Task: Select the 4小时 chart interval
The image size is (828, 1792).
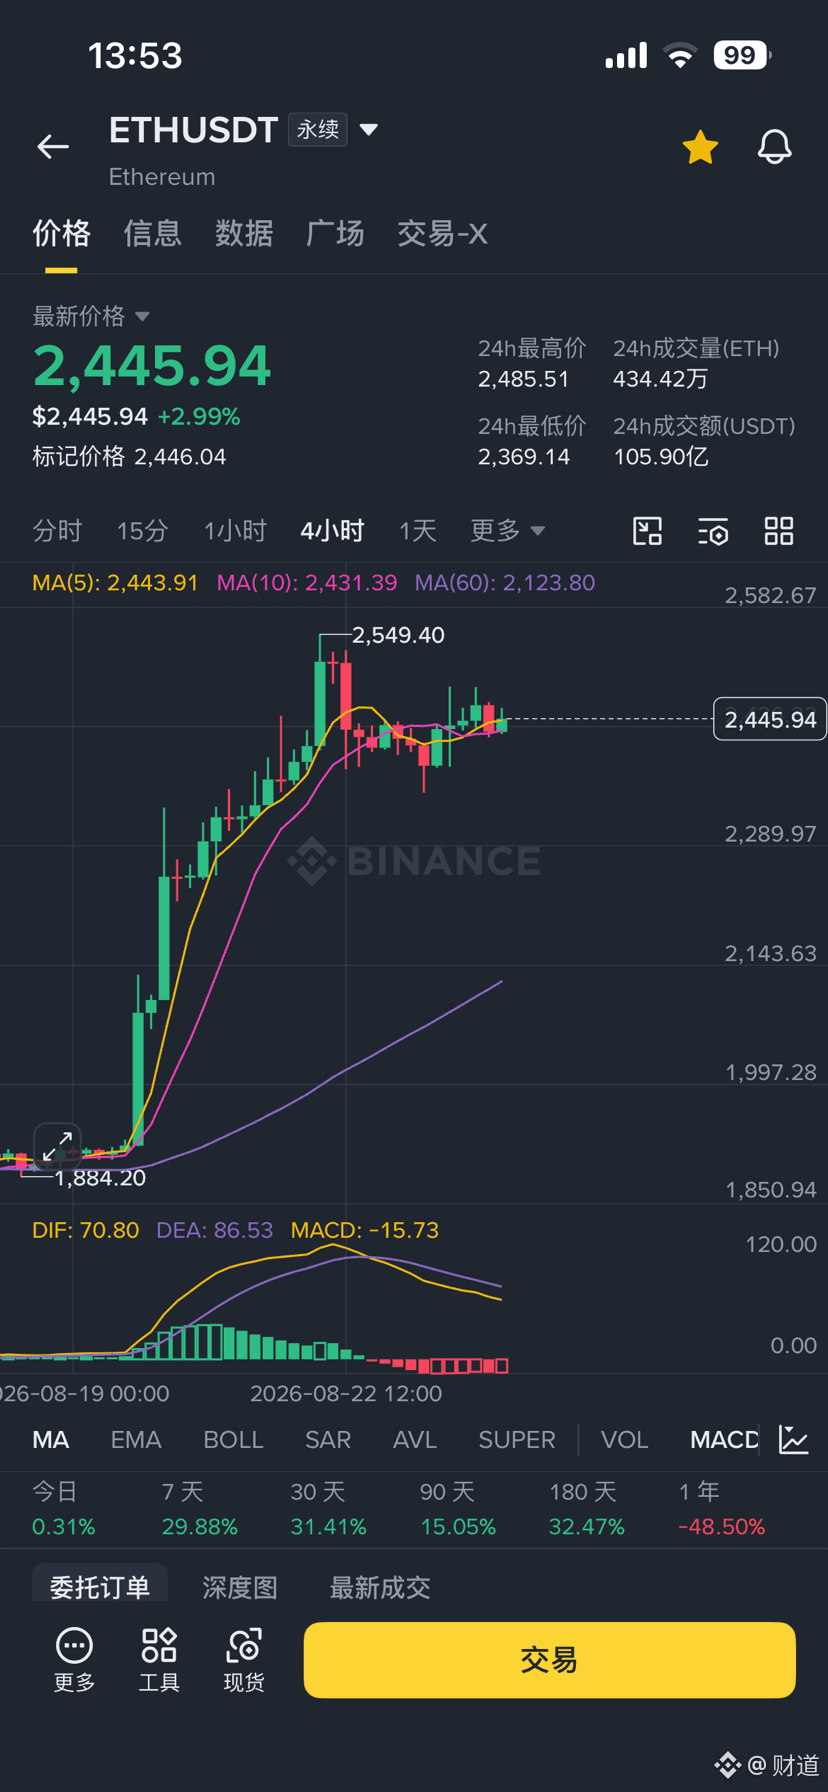Action: [x=332, y=530]
